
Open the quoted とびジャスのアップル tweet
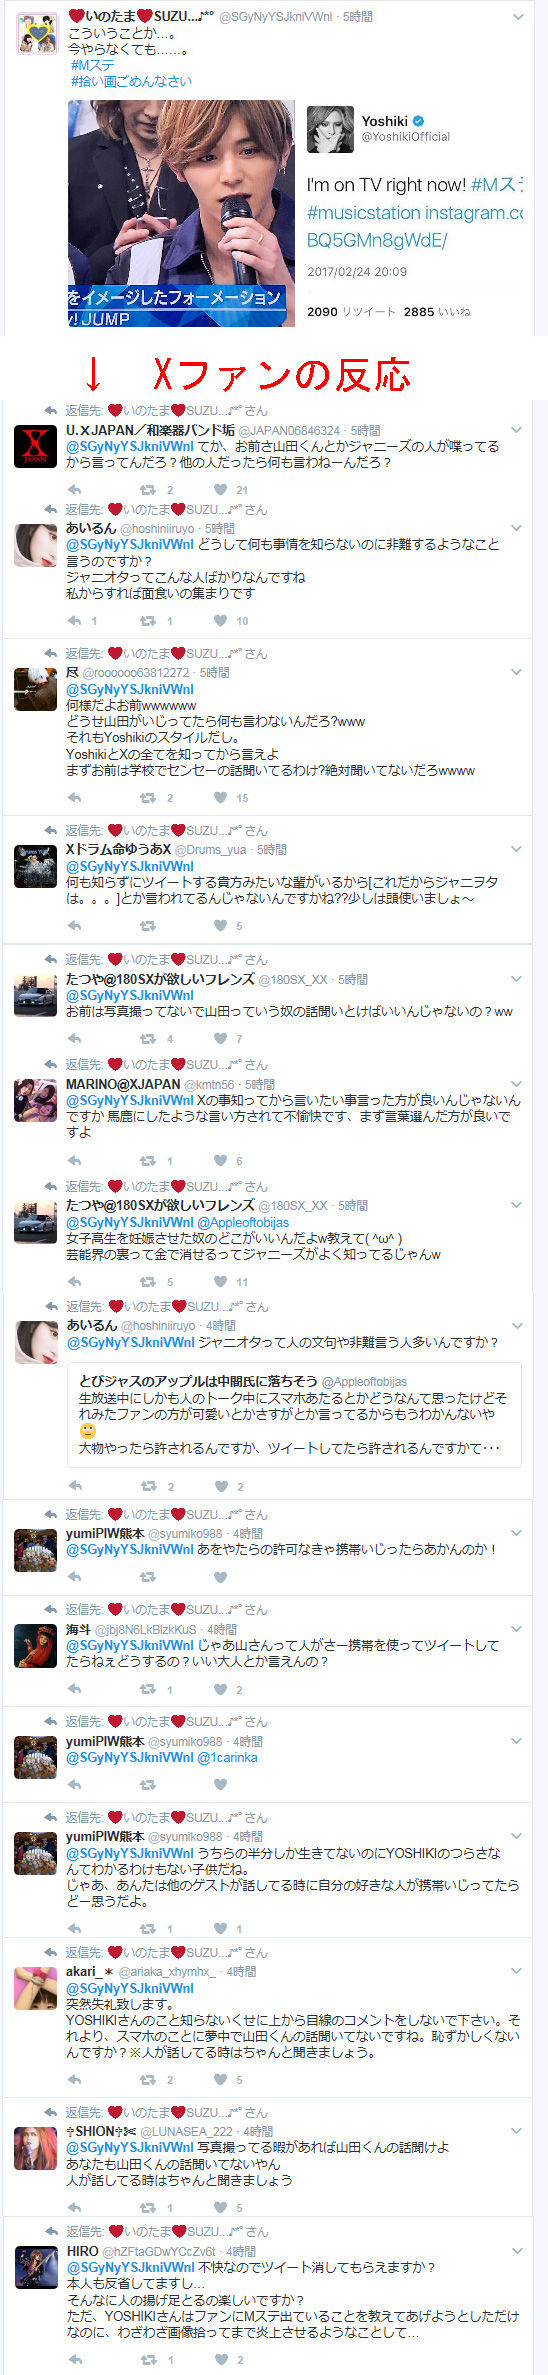tap(294, 1414)
